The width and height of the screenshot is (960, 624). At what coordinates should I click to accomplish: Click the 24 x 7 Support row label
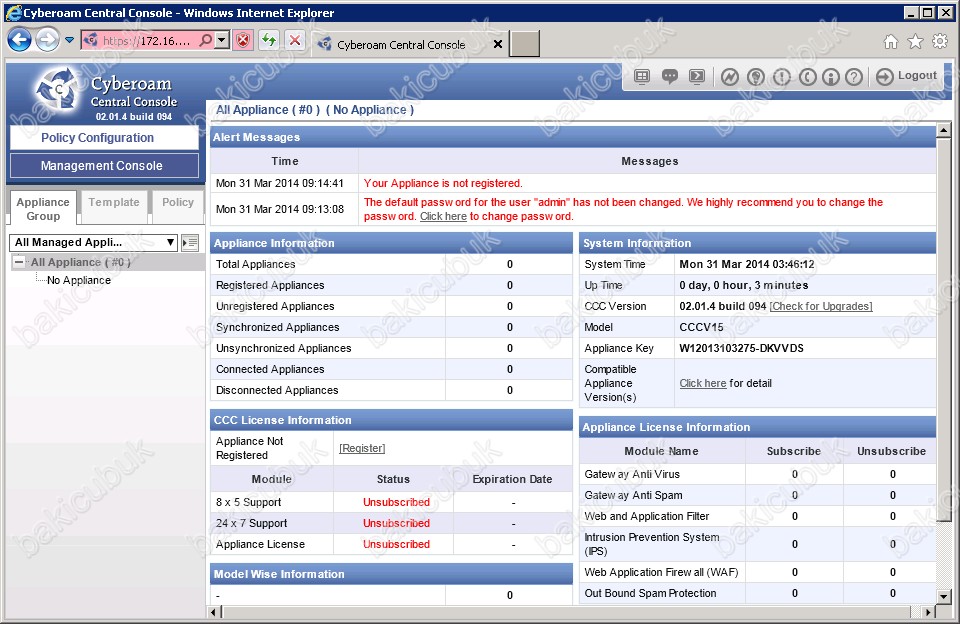tap(252, 524)
